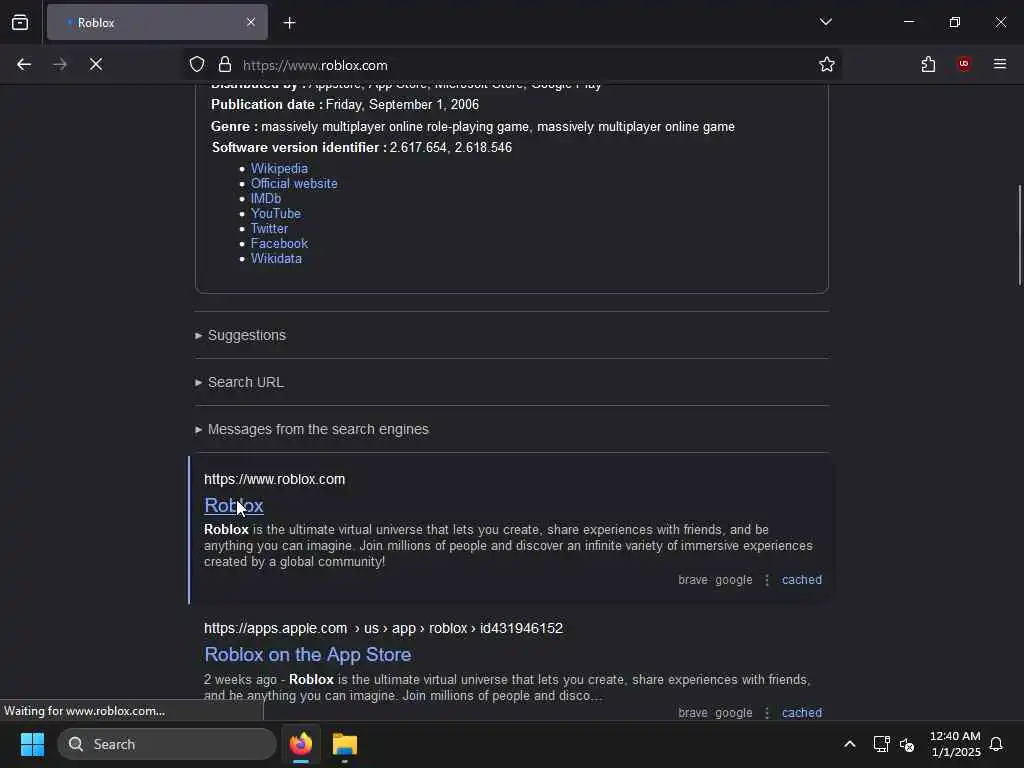Click the forward navigation arrow
The width and height of the screenshot is (1024, 768).
pyautogui.click(x=60, y=64)
